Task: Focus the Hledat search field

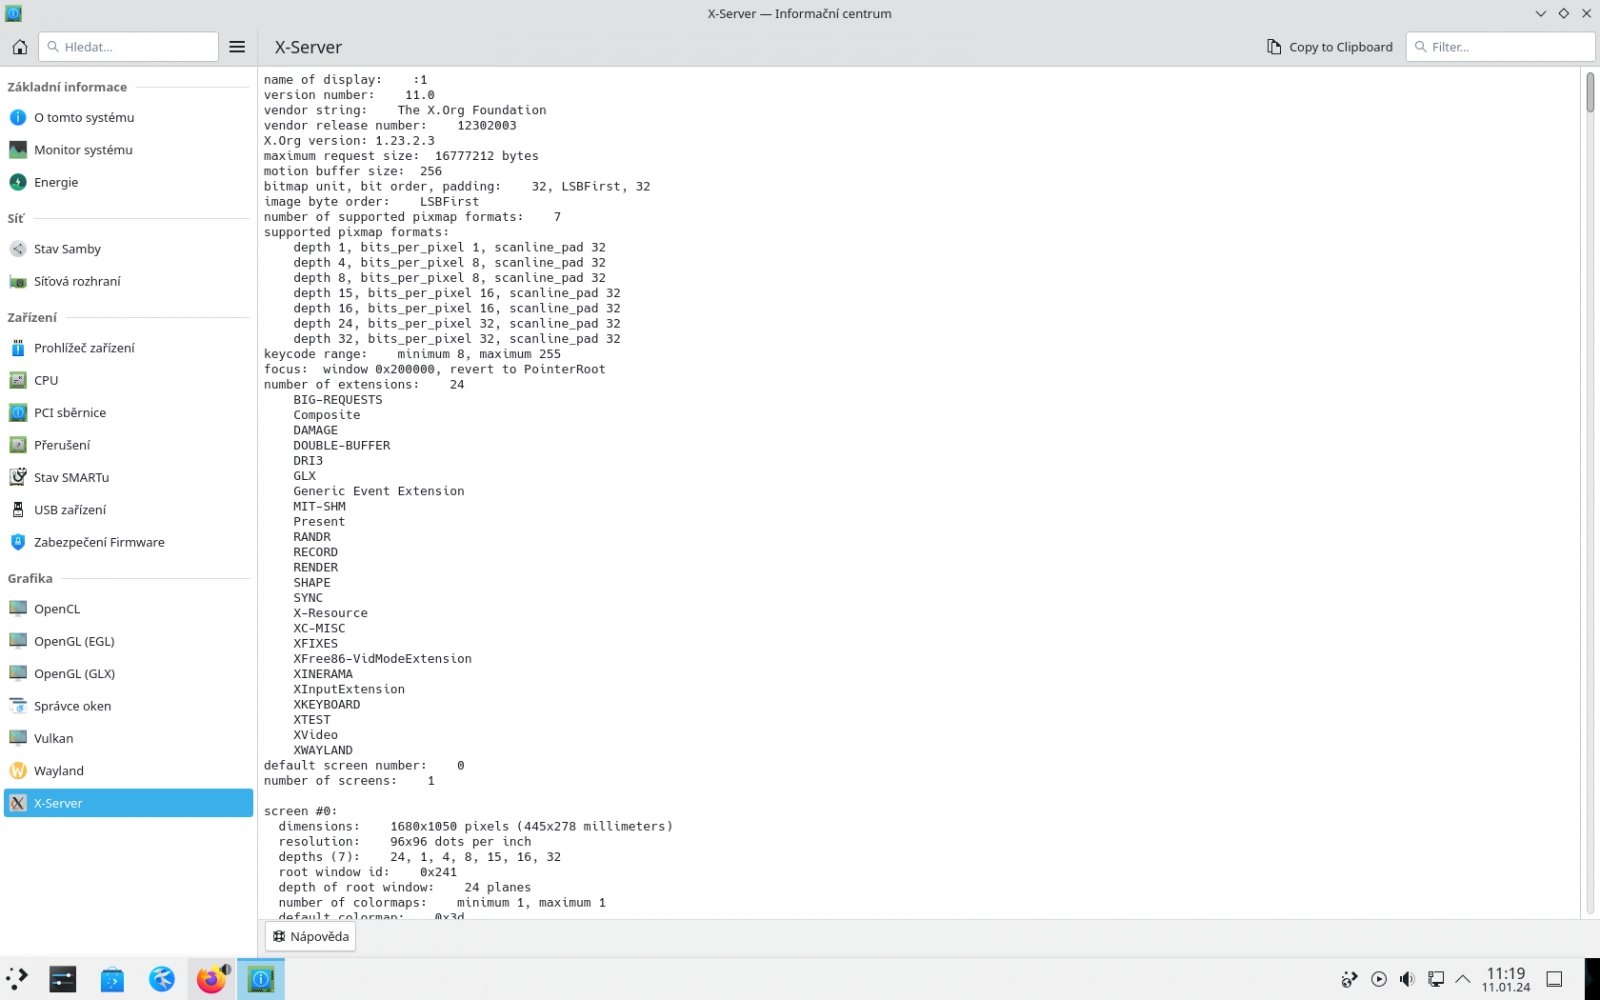Action: pyautogui.click(x=128, y=47)
